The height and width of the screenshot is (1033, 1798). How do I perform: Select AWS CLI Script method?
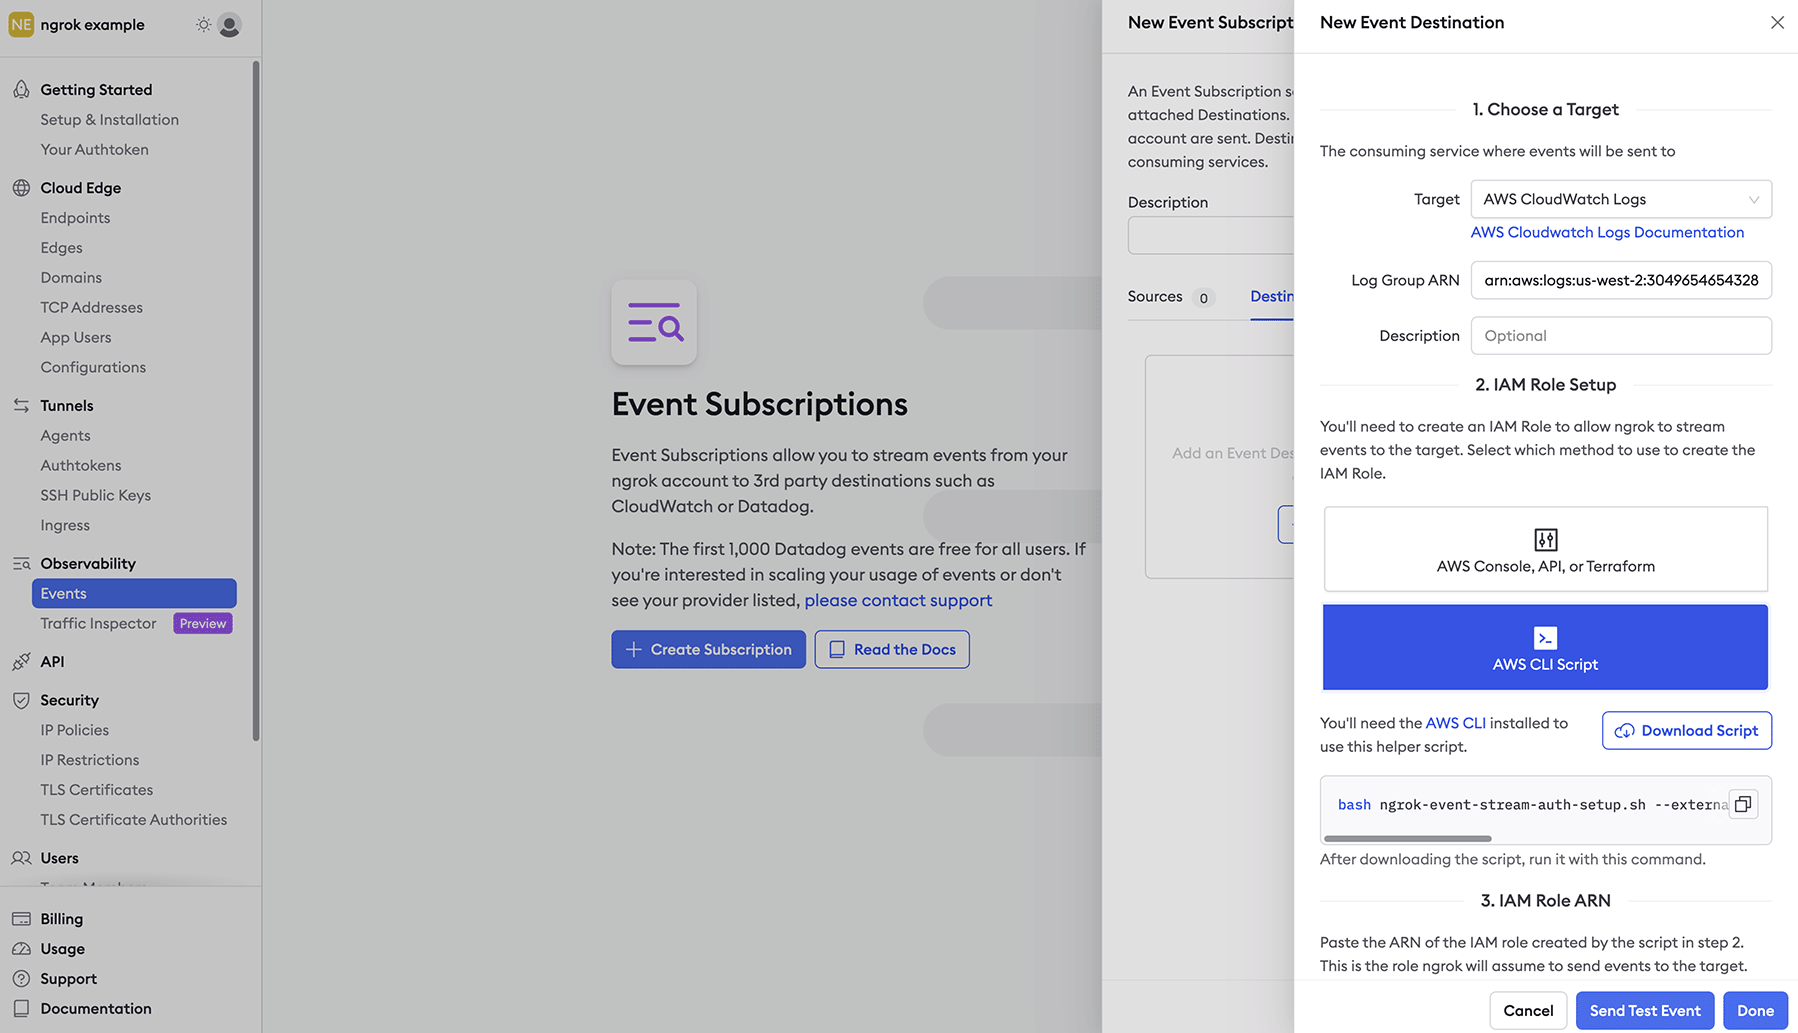click(1545, 647)
